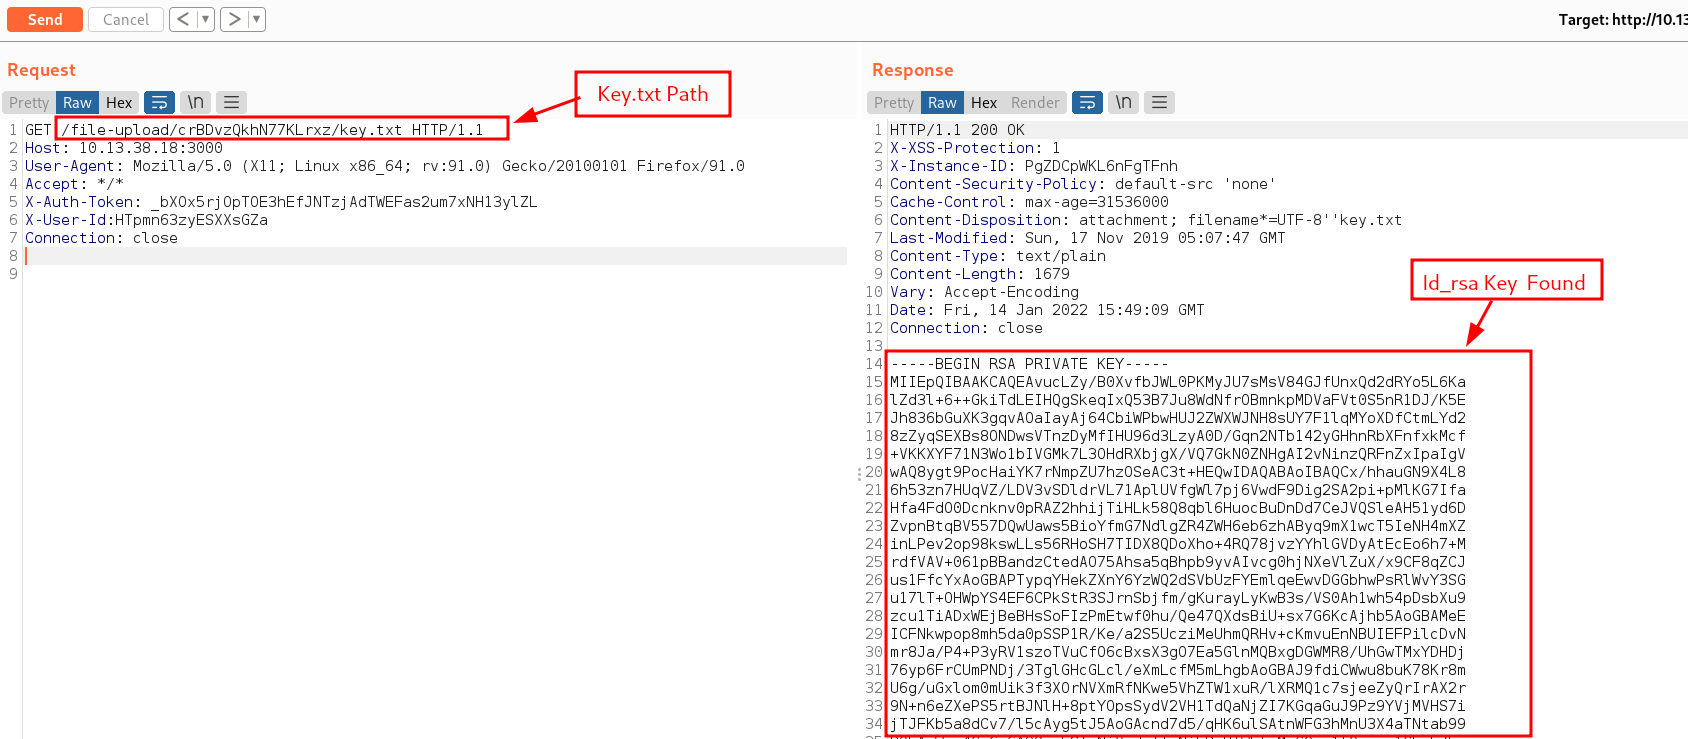Click the BEGIN RSA PRIVATE KEY line
Image resolution: width=1688 pixels, height=739 pixels.
tap(1029, 364)
